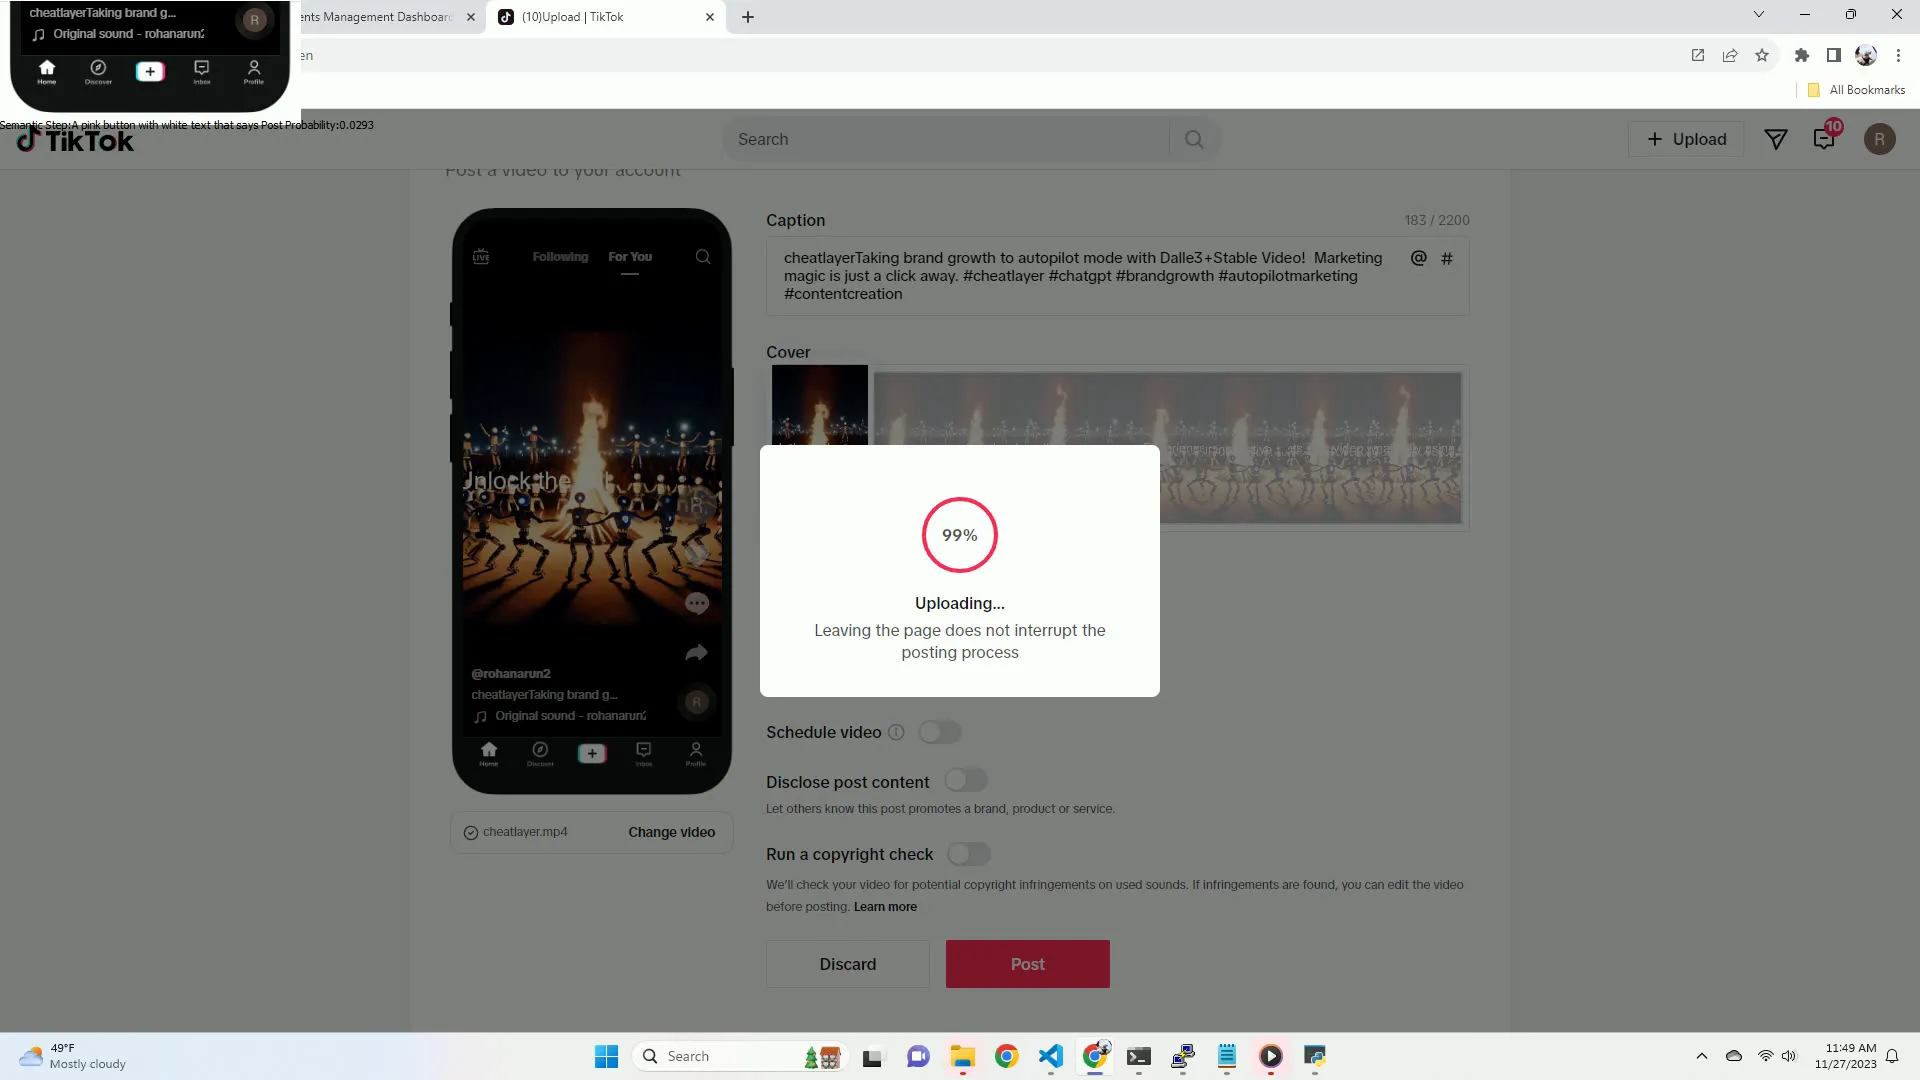This screenshot has width=1920, height=1080.
Task: Click the comment bubble icon in phone preview
Action: [697, 603]
